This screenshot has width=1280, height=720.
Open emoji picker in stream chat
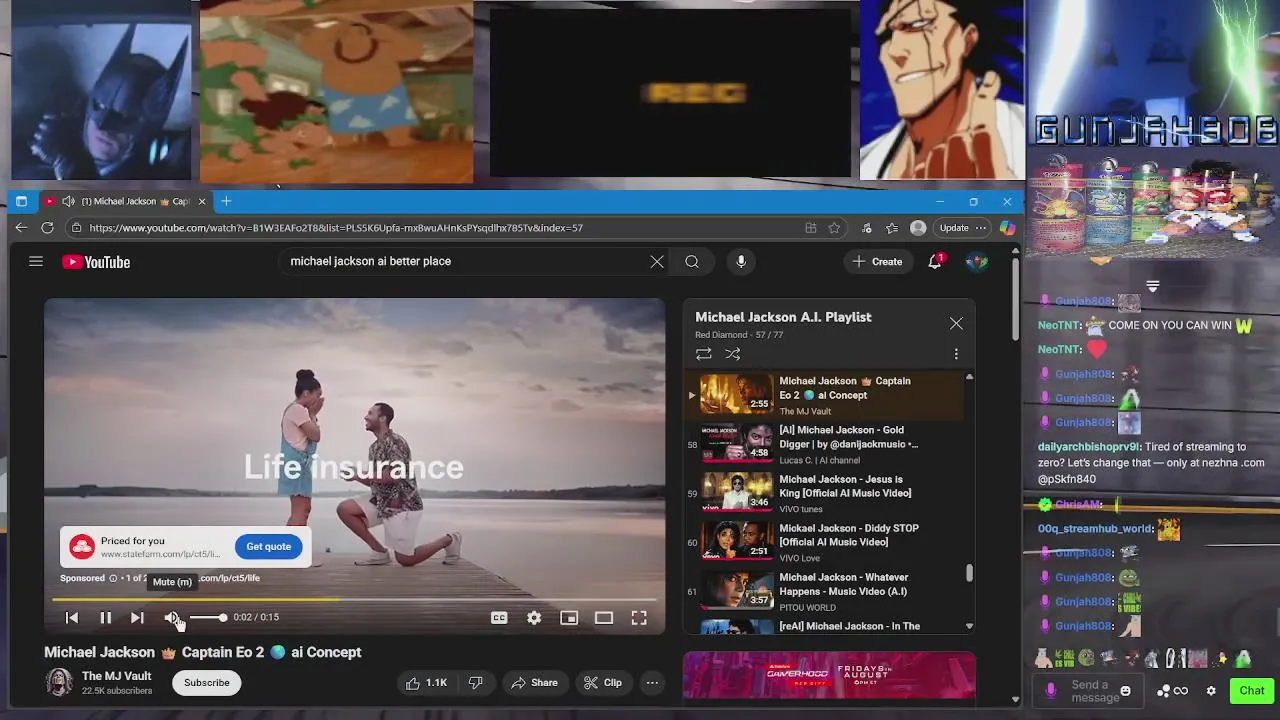tap(1125, 691)
